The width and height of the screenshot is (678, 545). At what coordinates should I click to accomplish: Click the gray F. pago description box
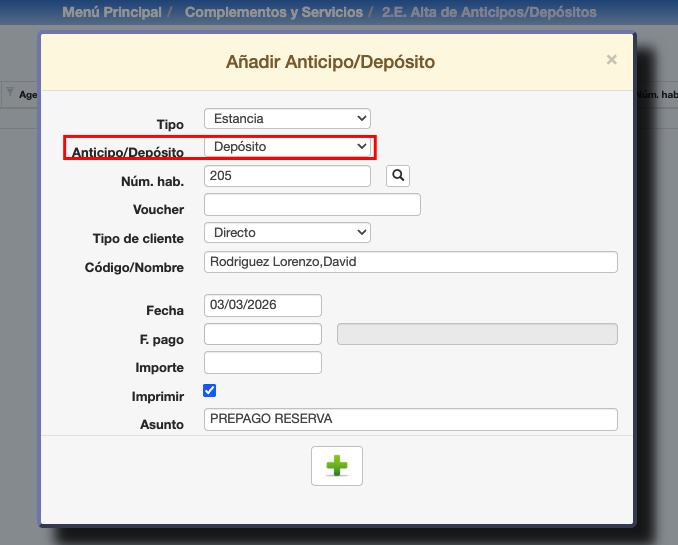pyautogui.click(x=477, y=334)
